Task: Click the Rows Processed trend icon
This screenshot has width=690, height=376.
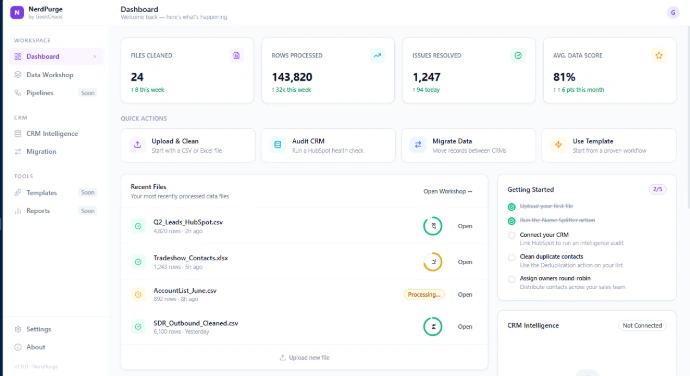Action: pyautogui.click(x=377, y=55)
